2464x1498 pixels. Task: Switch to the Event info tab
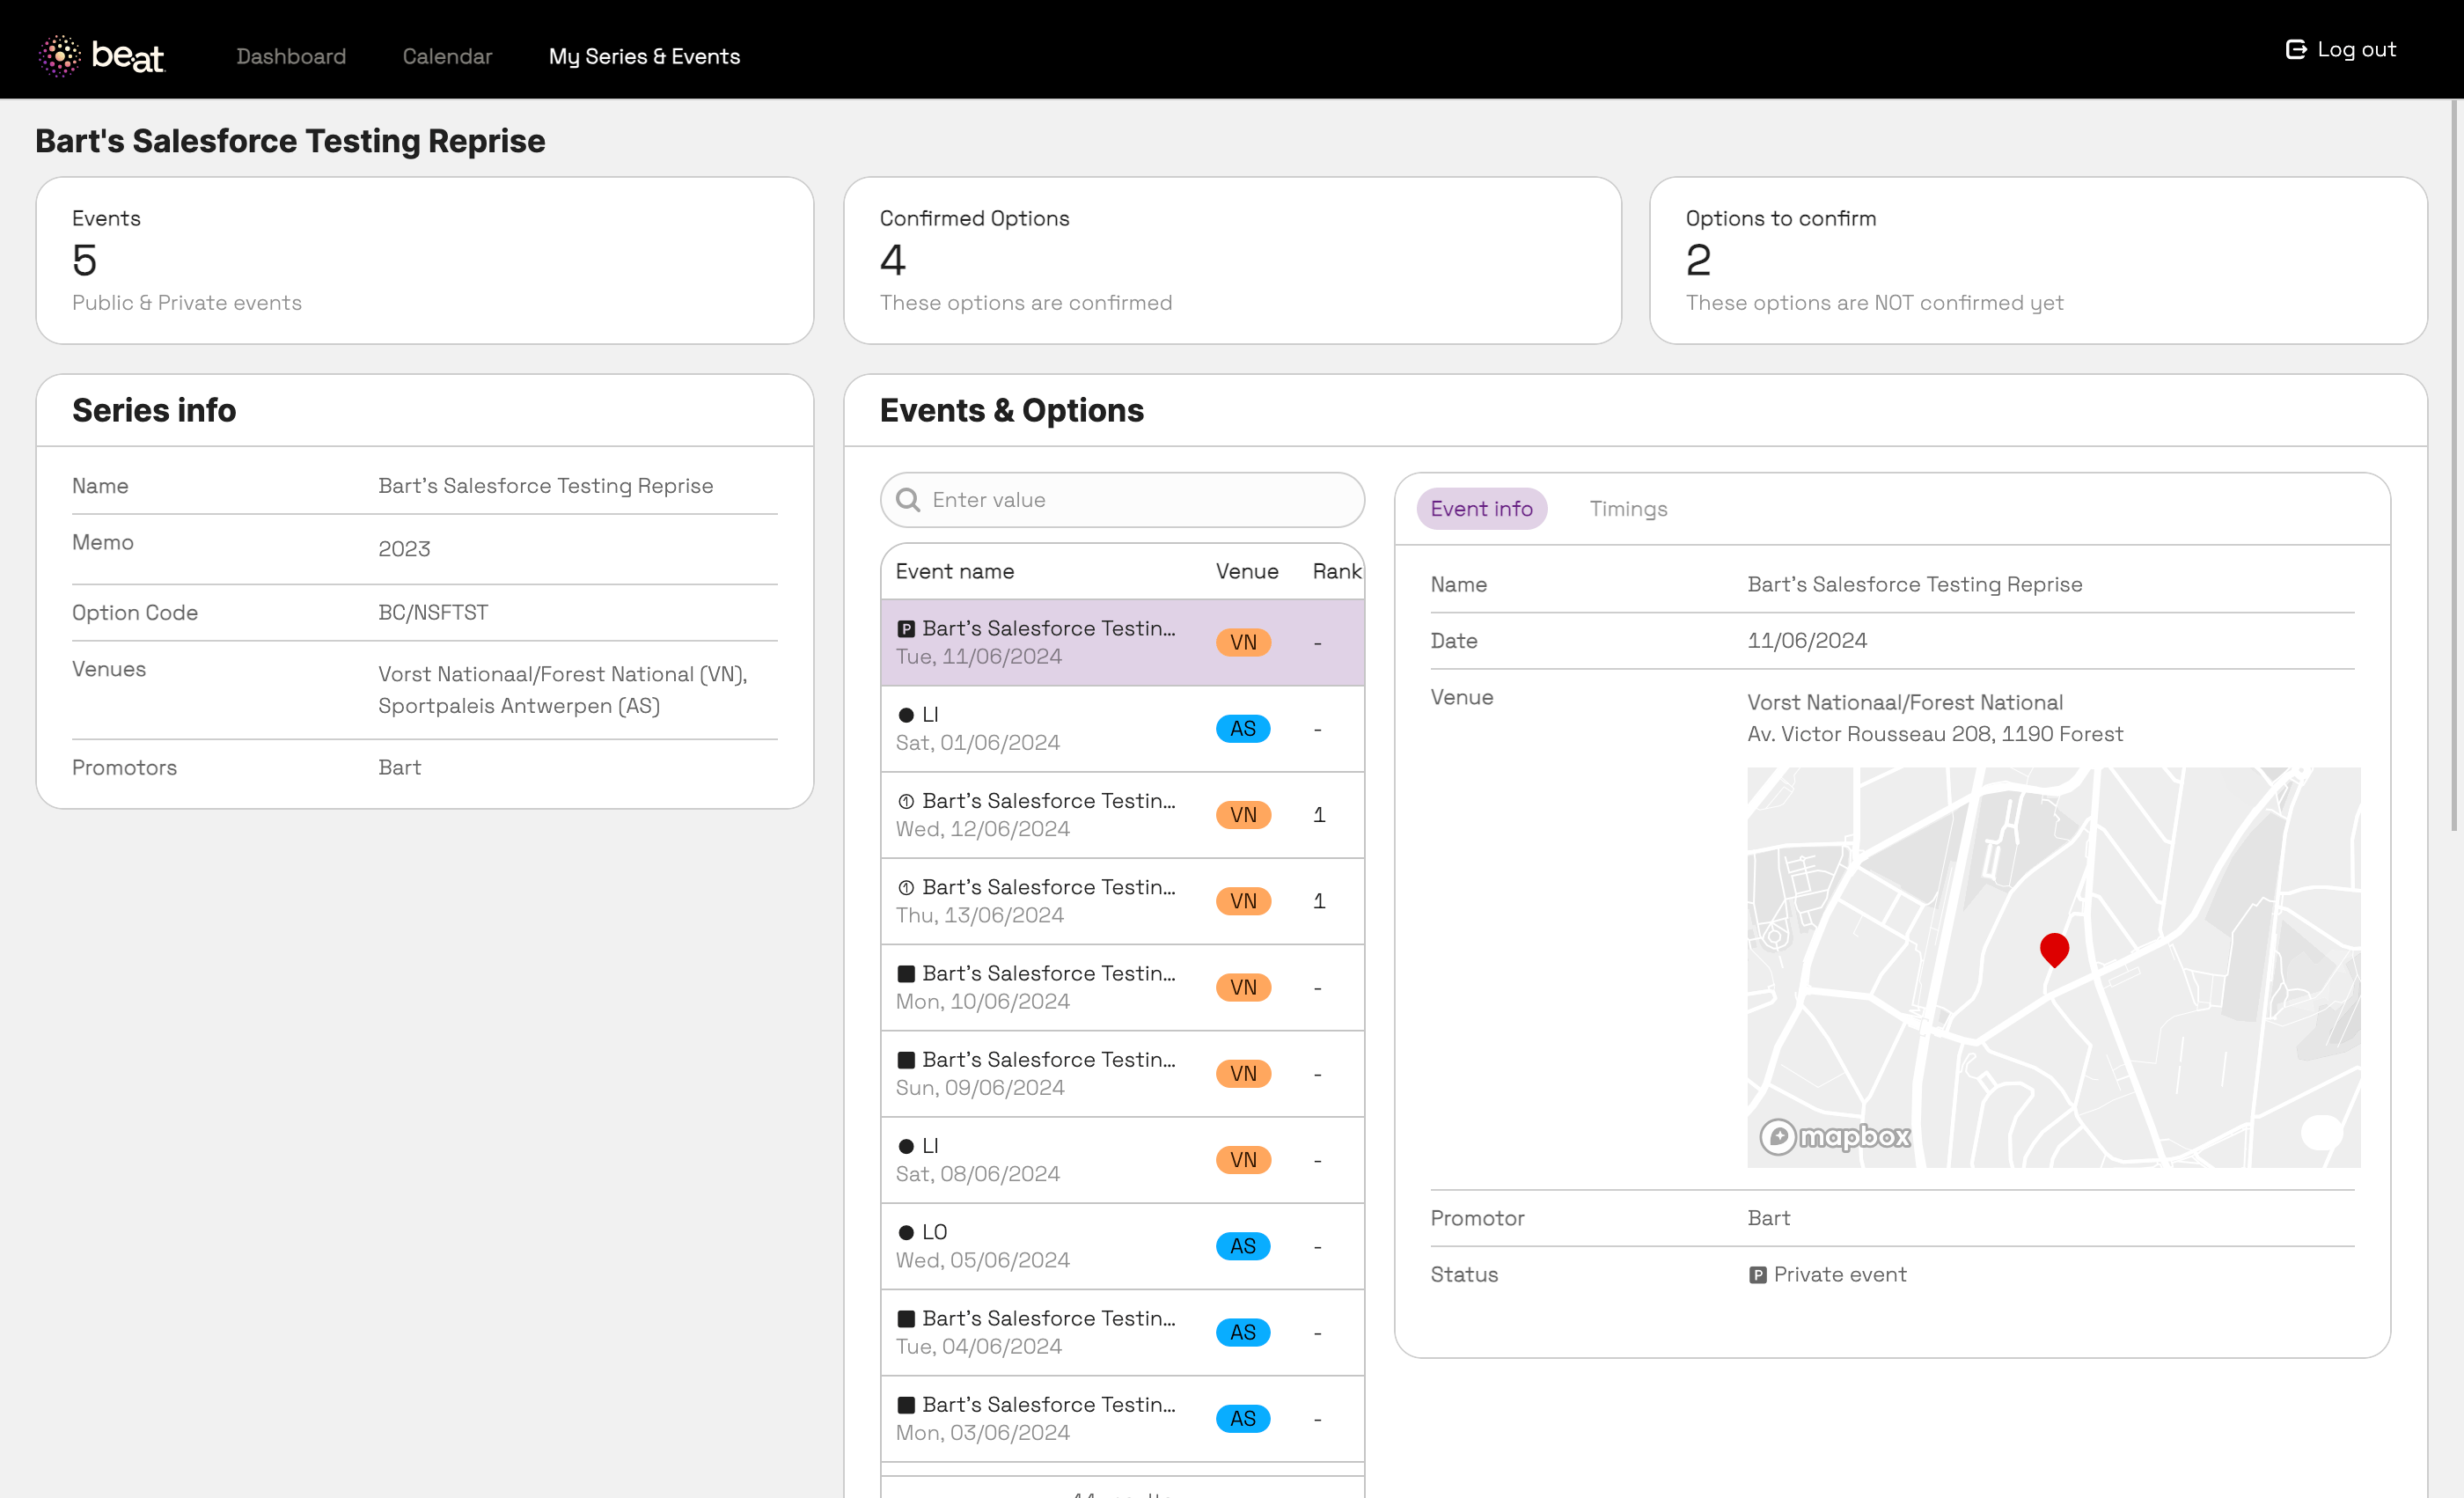[x=1481, y=509]
